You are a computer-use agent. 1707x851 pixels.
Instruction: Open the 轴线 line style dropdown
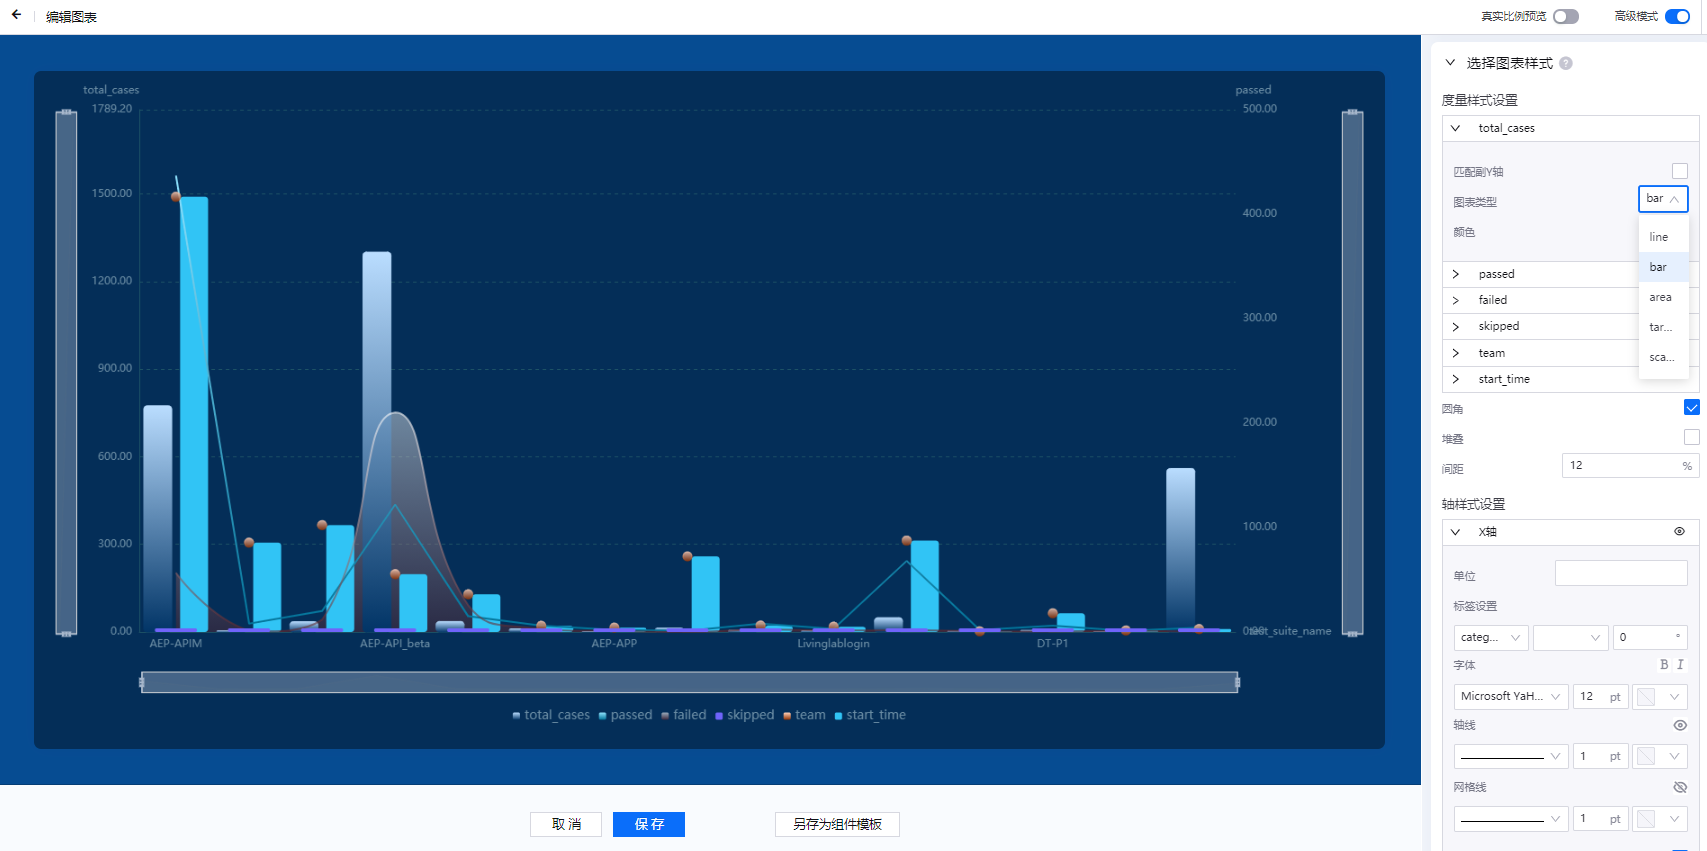(1511, 756)
